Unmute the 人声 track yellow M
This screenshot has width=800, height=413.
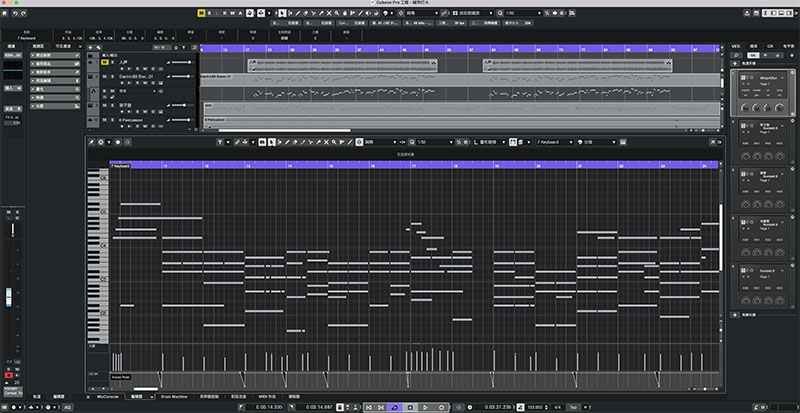pyautogui.click(x=105, y=62)
